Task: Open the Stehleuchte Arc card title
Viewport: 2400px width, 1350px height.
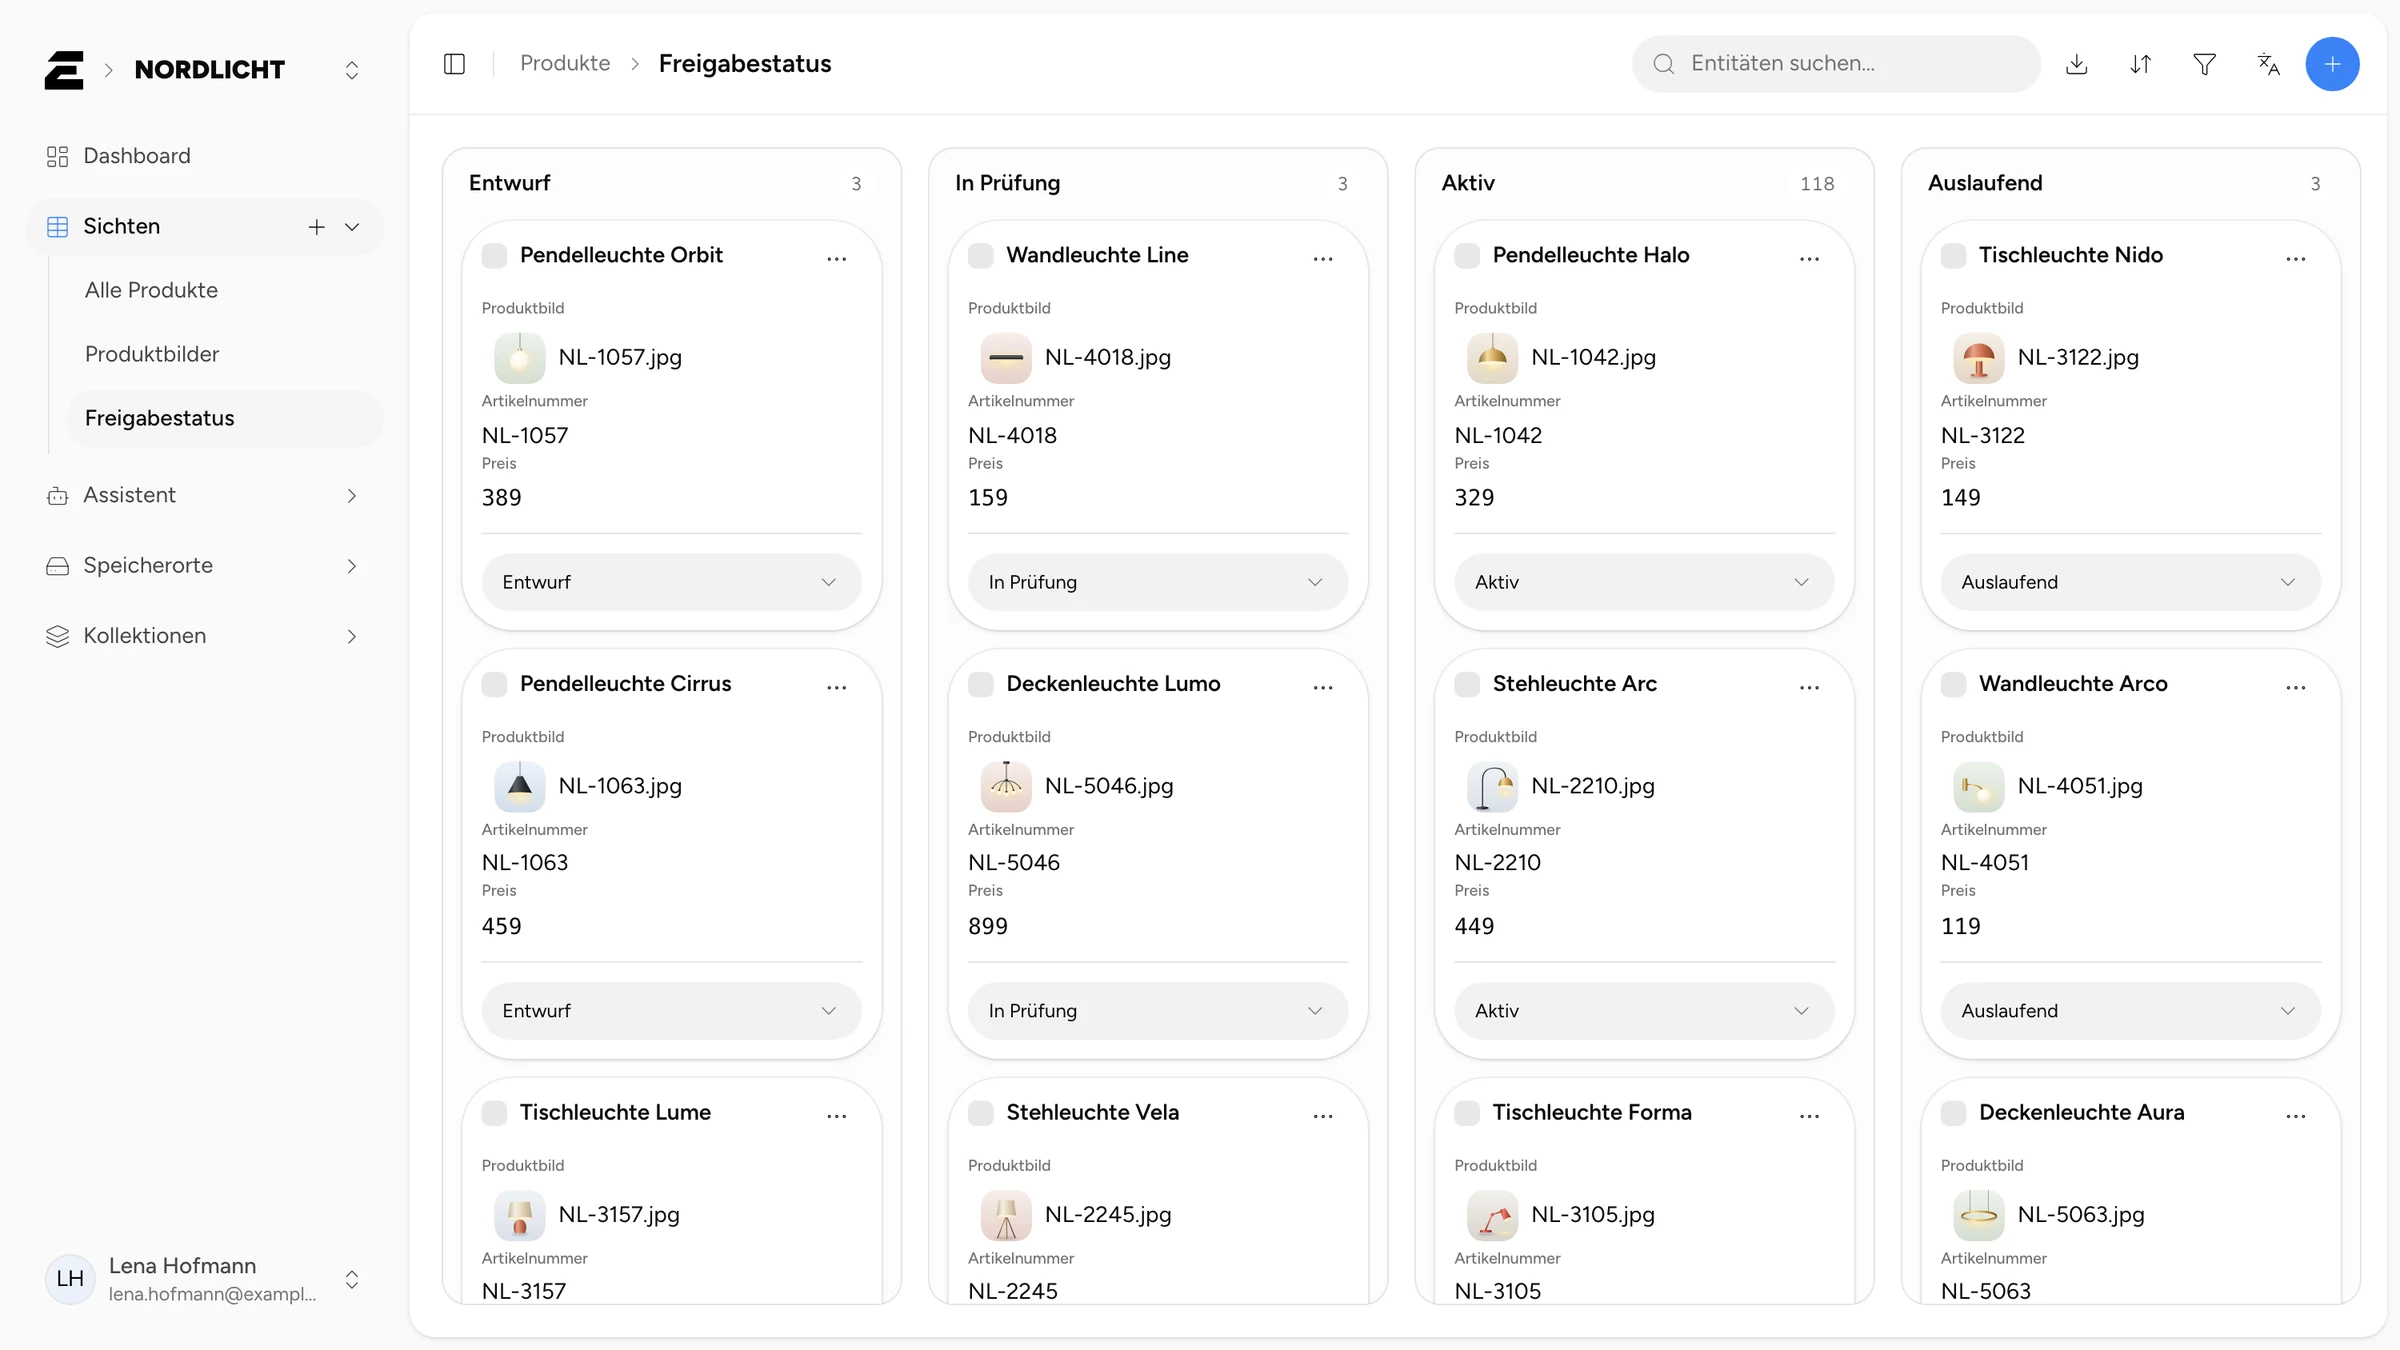Action: coord(1575,685)
